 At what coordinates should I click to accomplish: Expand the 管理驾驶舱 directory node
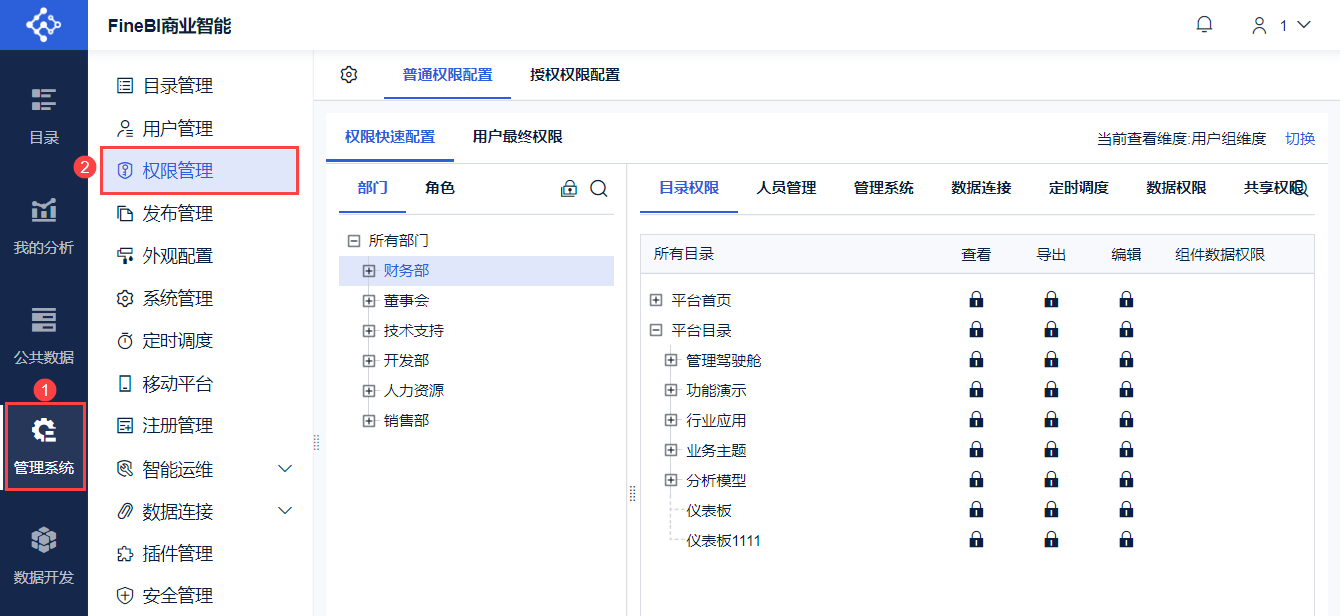point(671,360)
